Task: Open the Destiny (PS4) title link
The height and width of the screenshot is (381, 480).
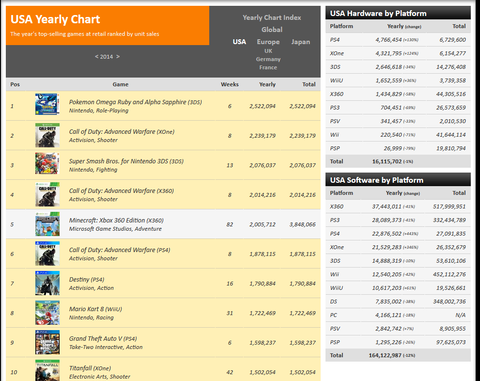Action: (x=87, y=280)
